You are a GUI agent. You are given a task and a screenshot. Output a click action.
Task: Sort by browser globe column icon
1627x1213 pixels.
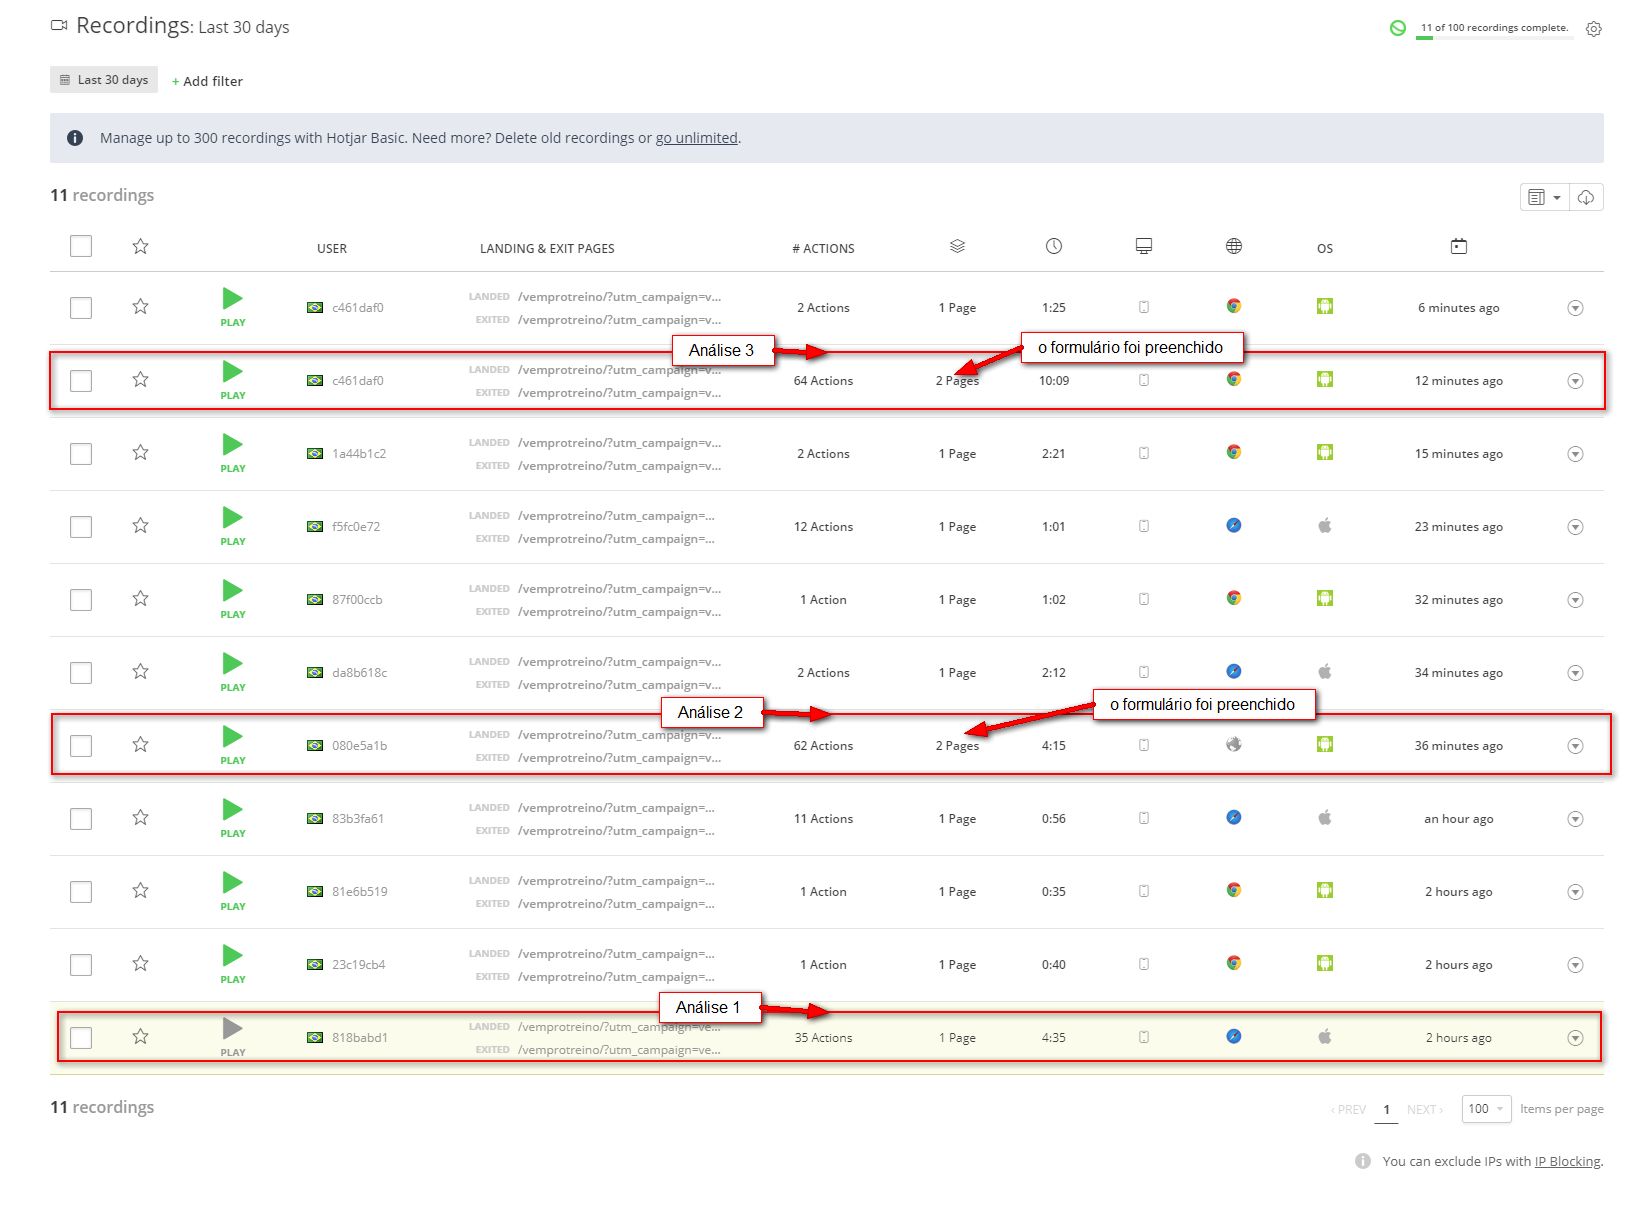tap(1234, 247)
